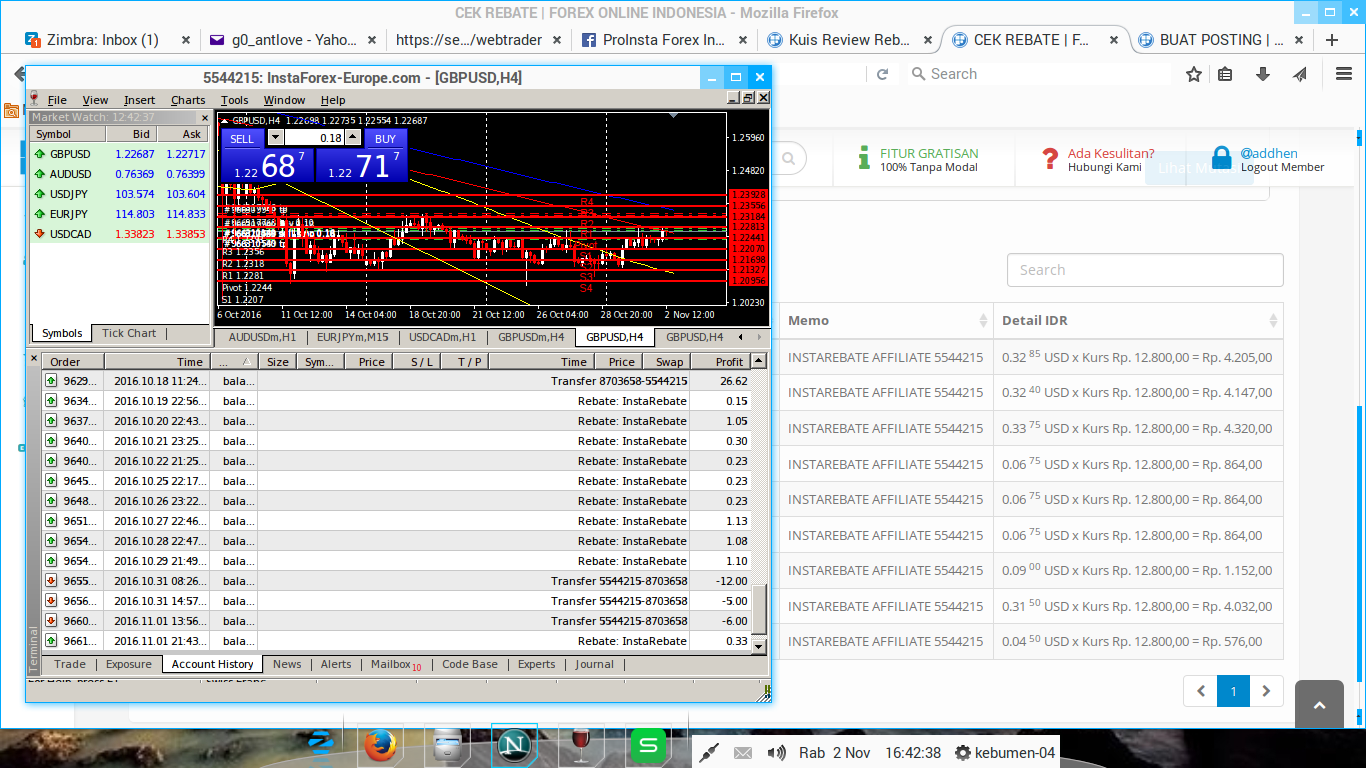Open the AUDUSDm,H1 chart tab
The image size is (1366, 768).
[x=262, y=337]
